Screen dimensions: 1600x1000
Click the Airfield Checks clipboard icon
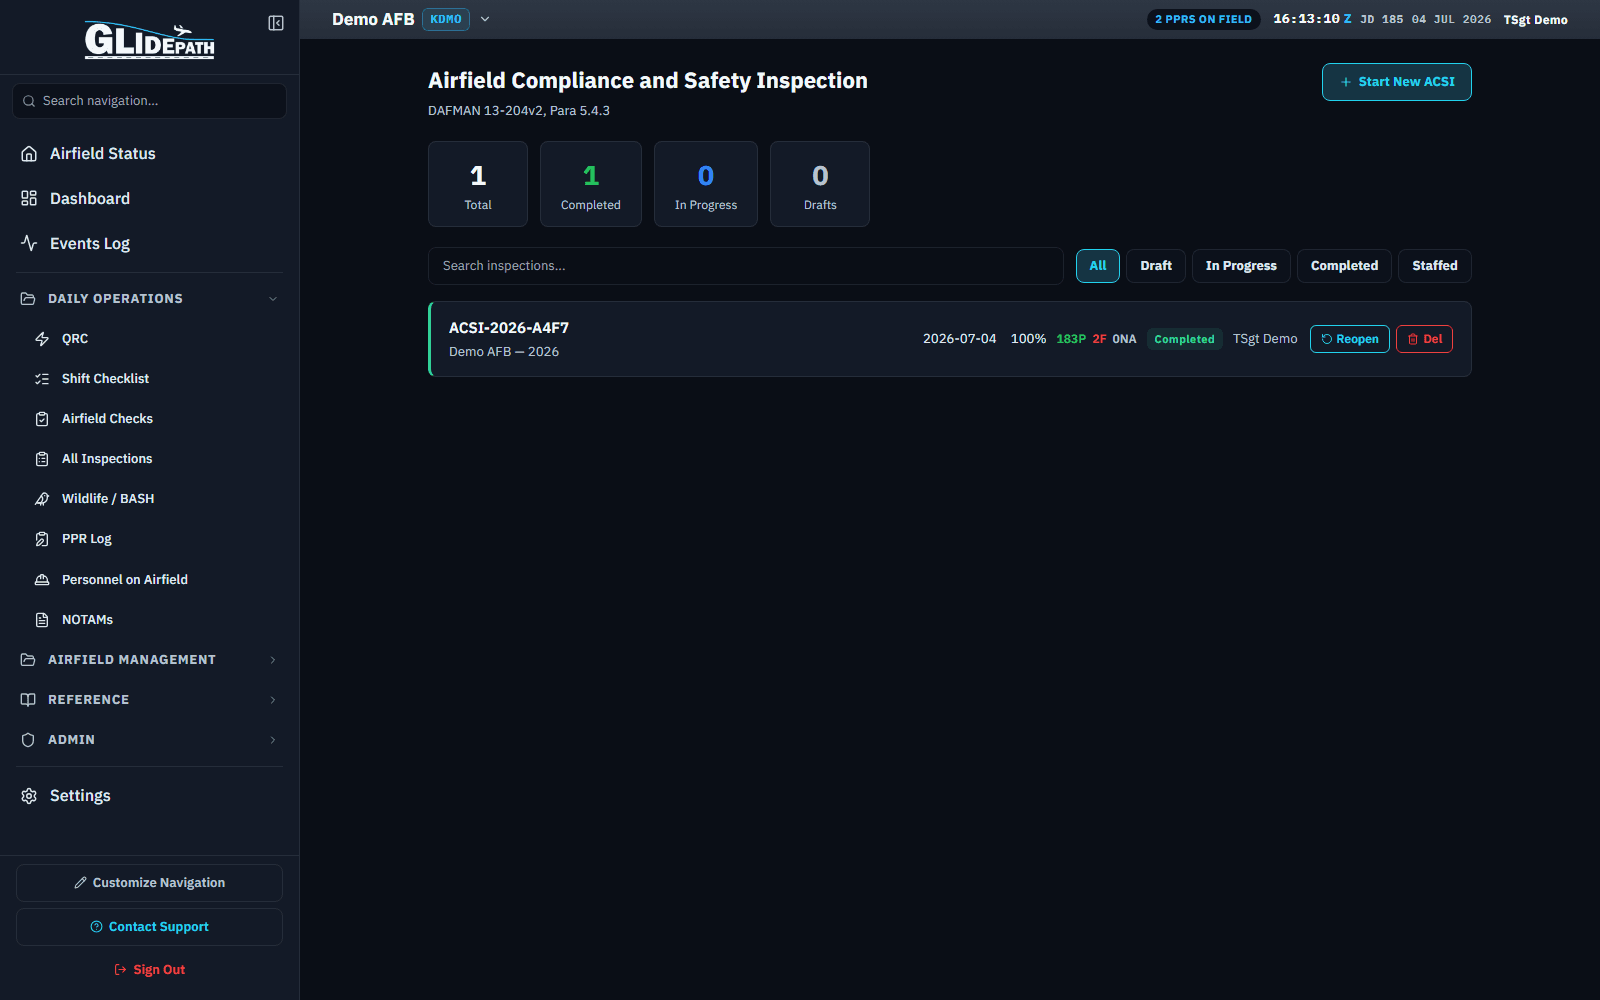(42, 419)
